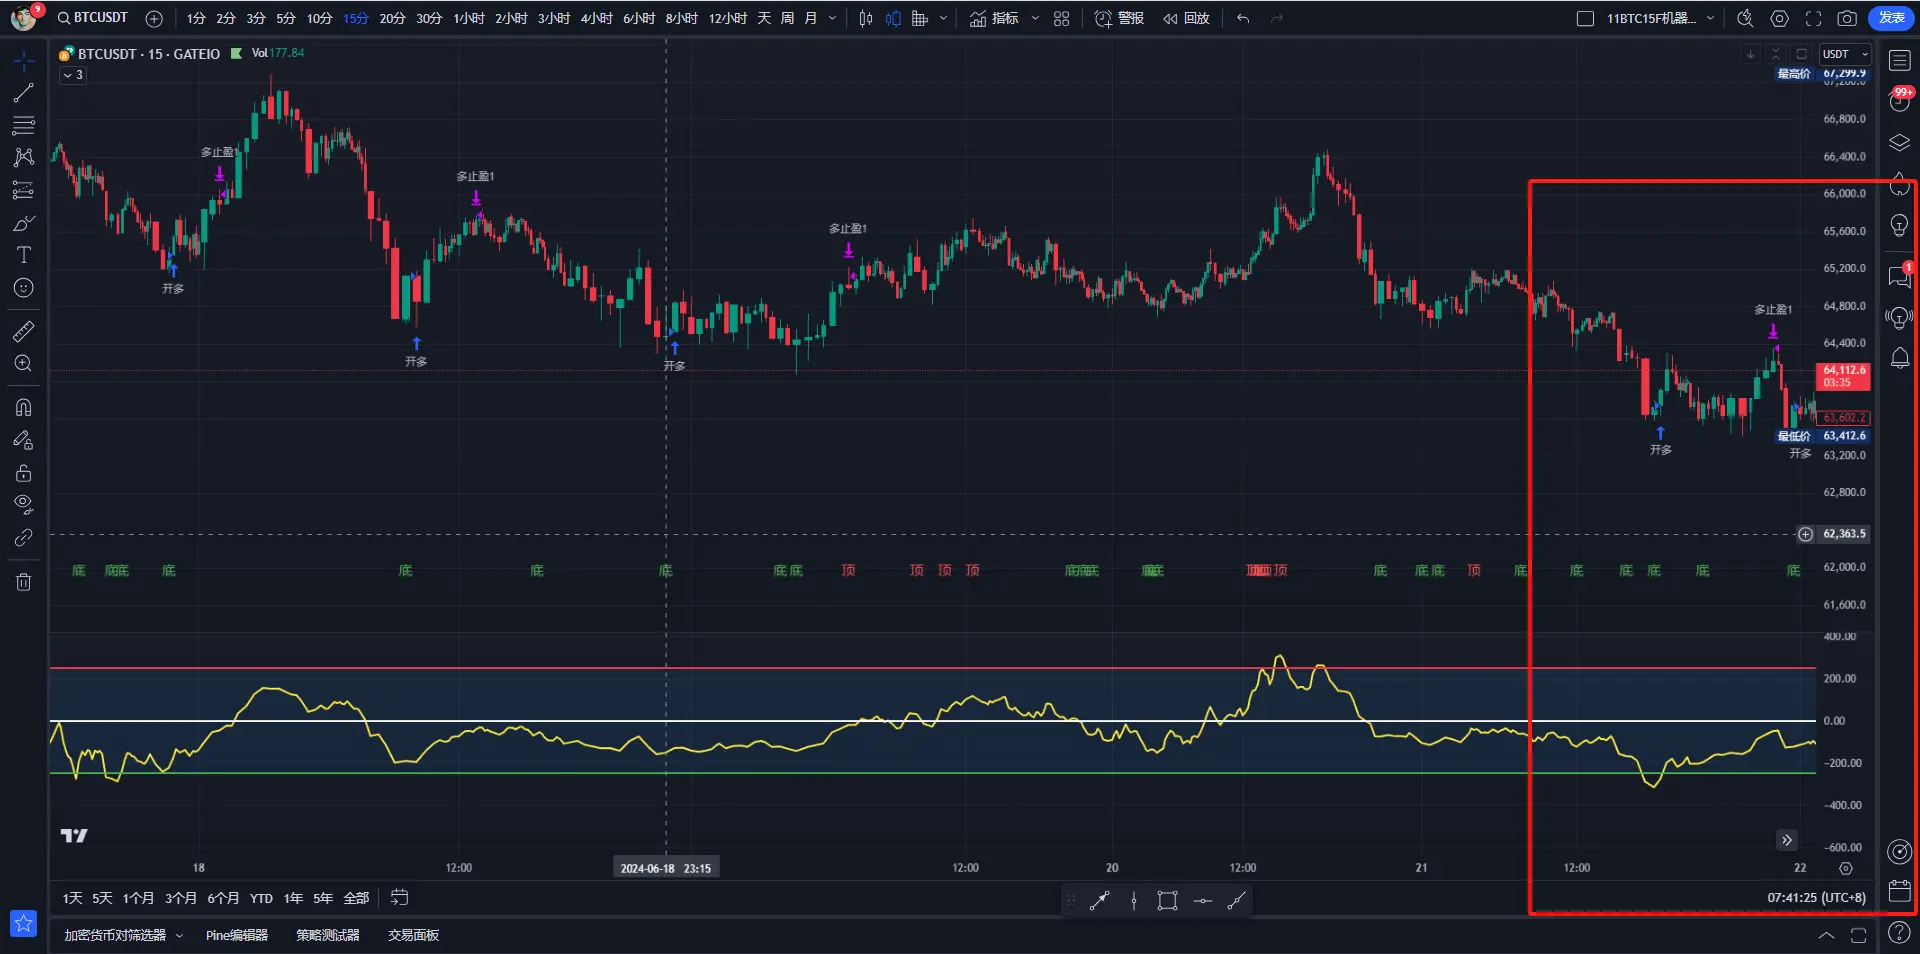This screenshot has width=1920, height=954.
Task: Open the forecasting and measurement tools
Action: [24, 190]
